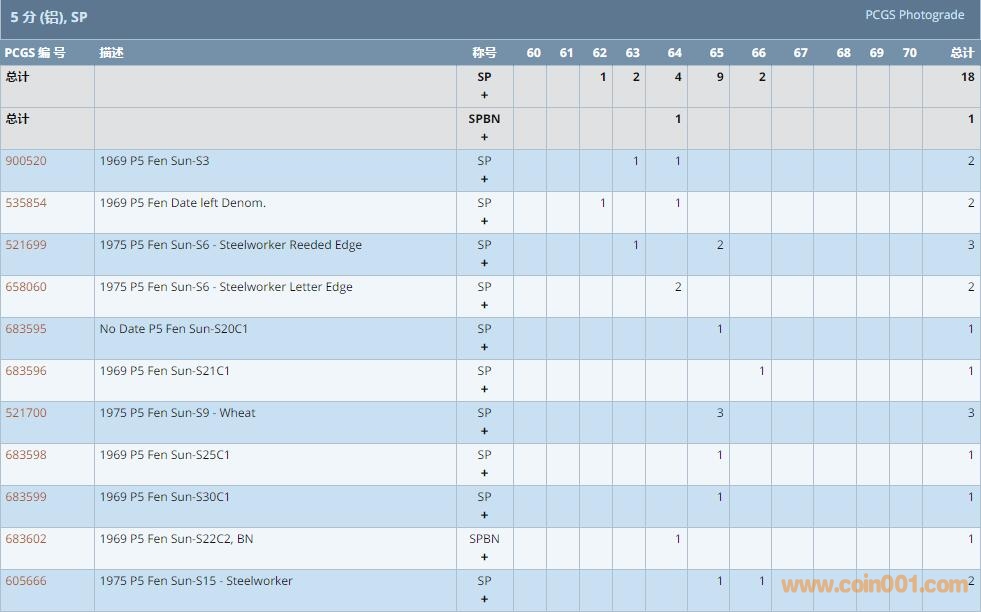This screenshot has width=981, height=612.
Task: Click the 总计 column header at right
Action: pos(961,53)
